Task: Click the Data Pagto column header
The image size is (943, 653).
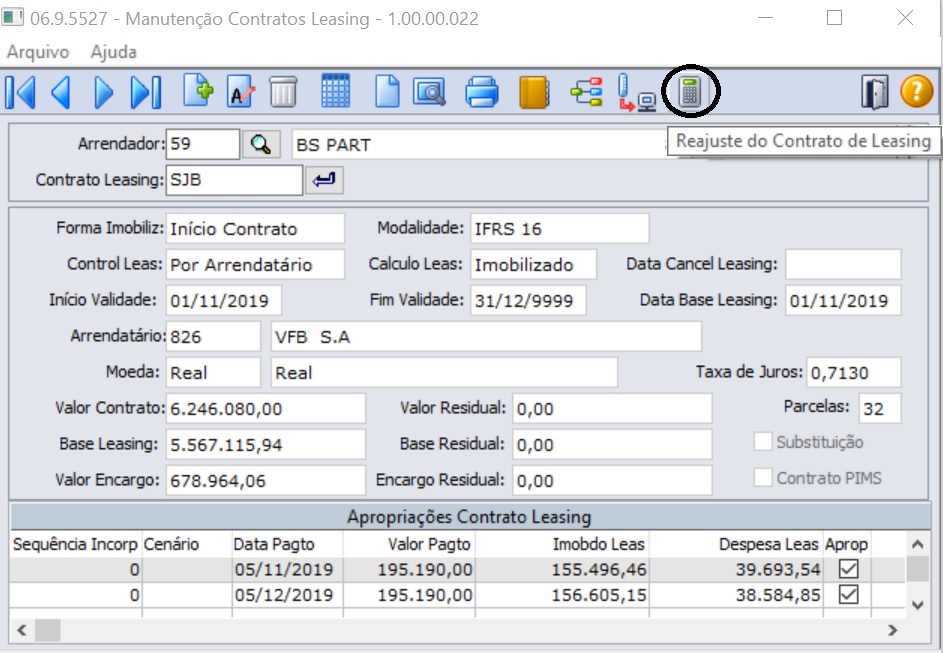Action: click(287, 544)
